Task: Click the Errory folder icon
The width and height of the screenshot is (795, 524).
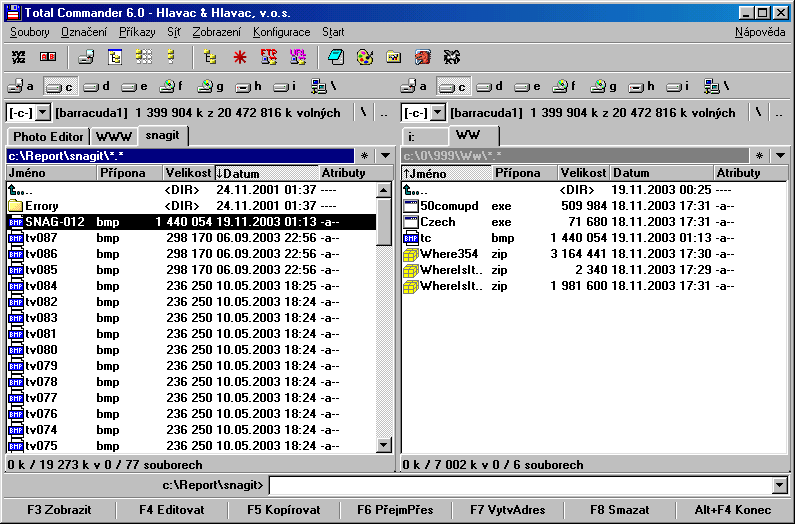Action: pos(16,206)
